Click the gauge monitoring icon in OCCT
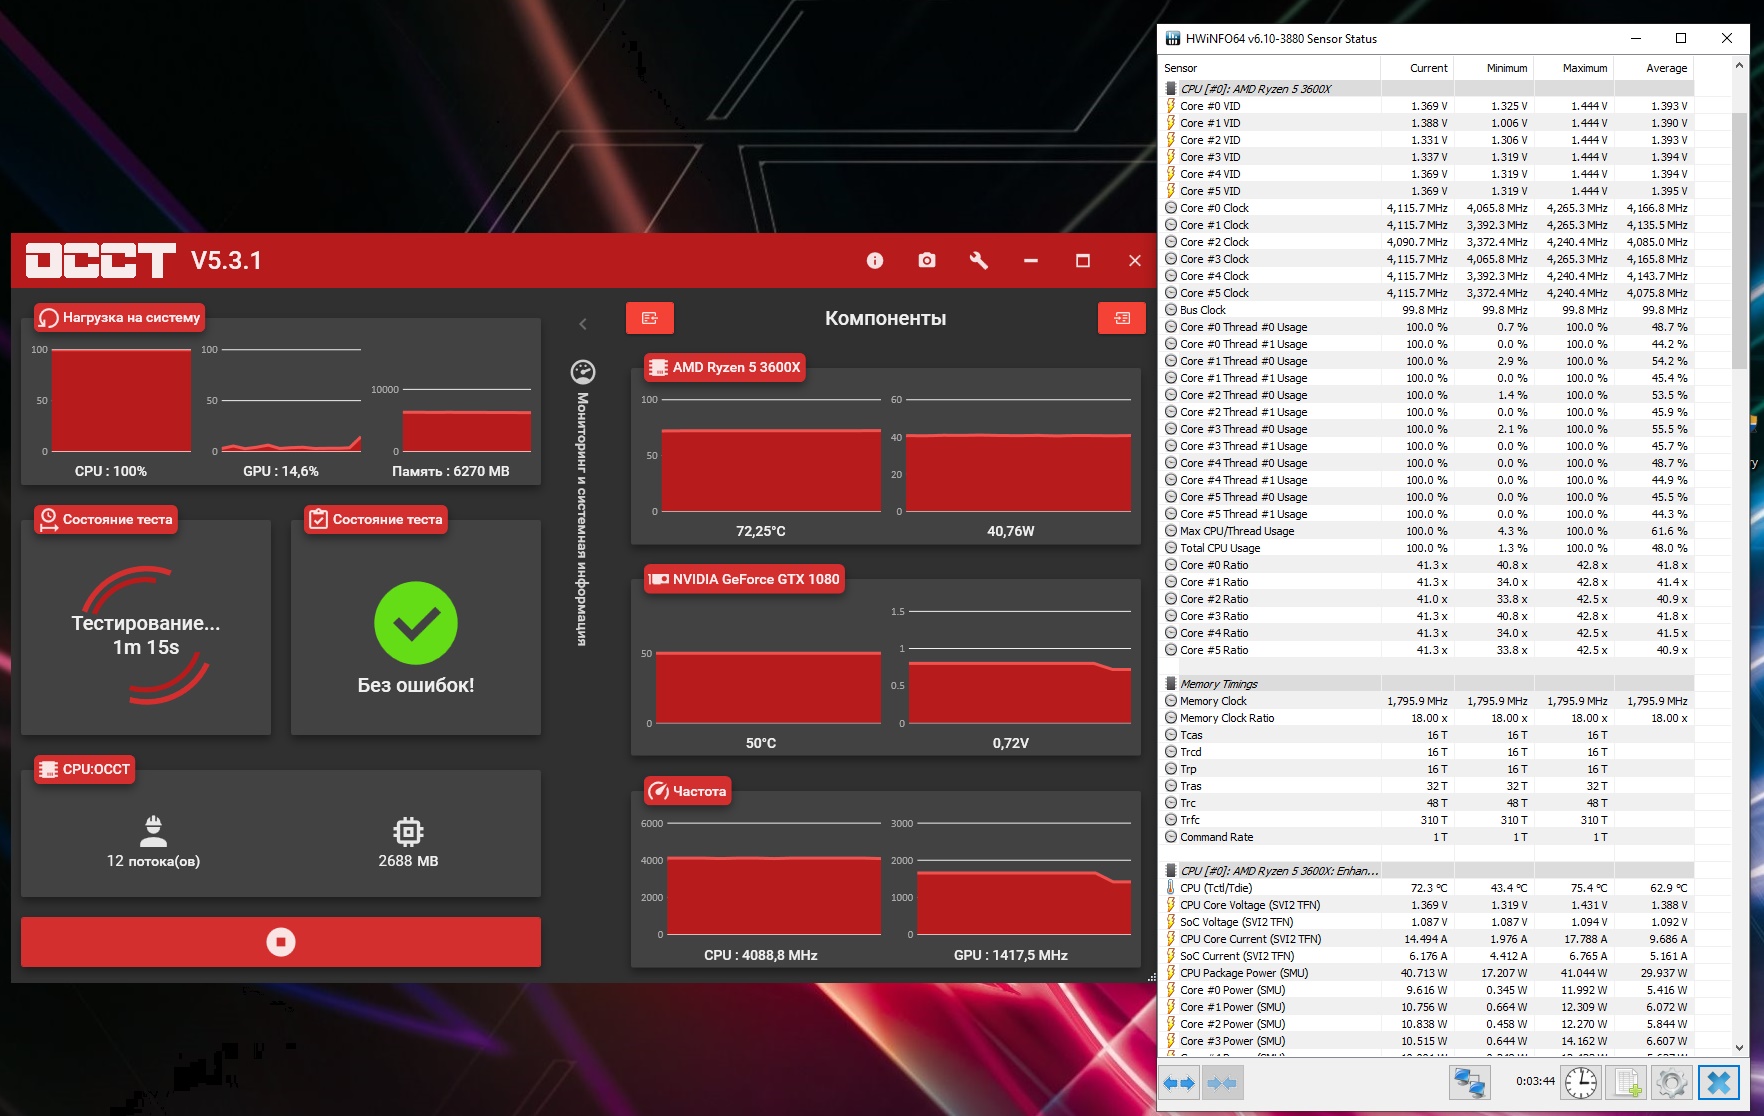The width and height of the screenshot is (1764, 1116). coord(583,372)
